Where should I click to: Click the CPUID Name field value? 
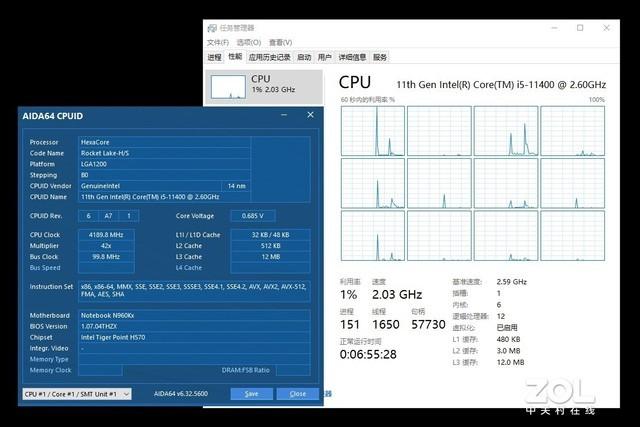pyautogui.click(x=164, y=197)
